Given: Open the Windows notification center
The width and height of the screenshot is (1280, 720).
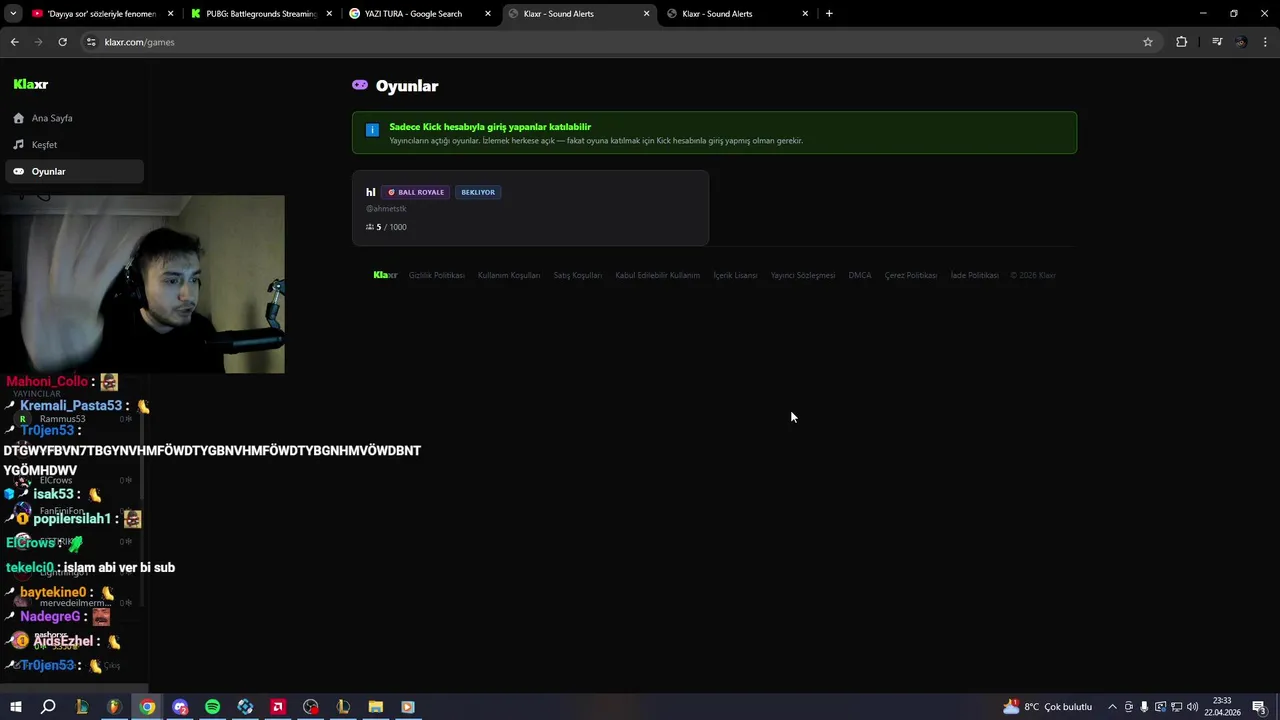Looking at the screenshot, I should tap(1261, 707).
